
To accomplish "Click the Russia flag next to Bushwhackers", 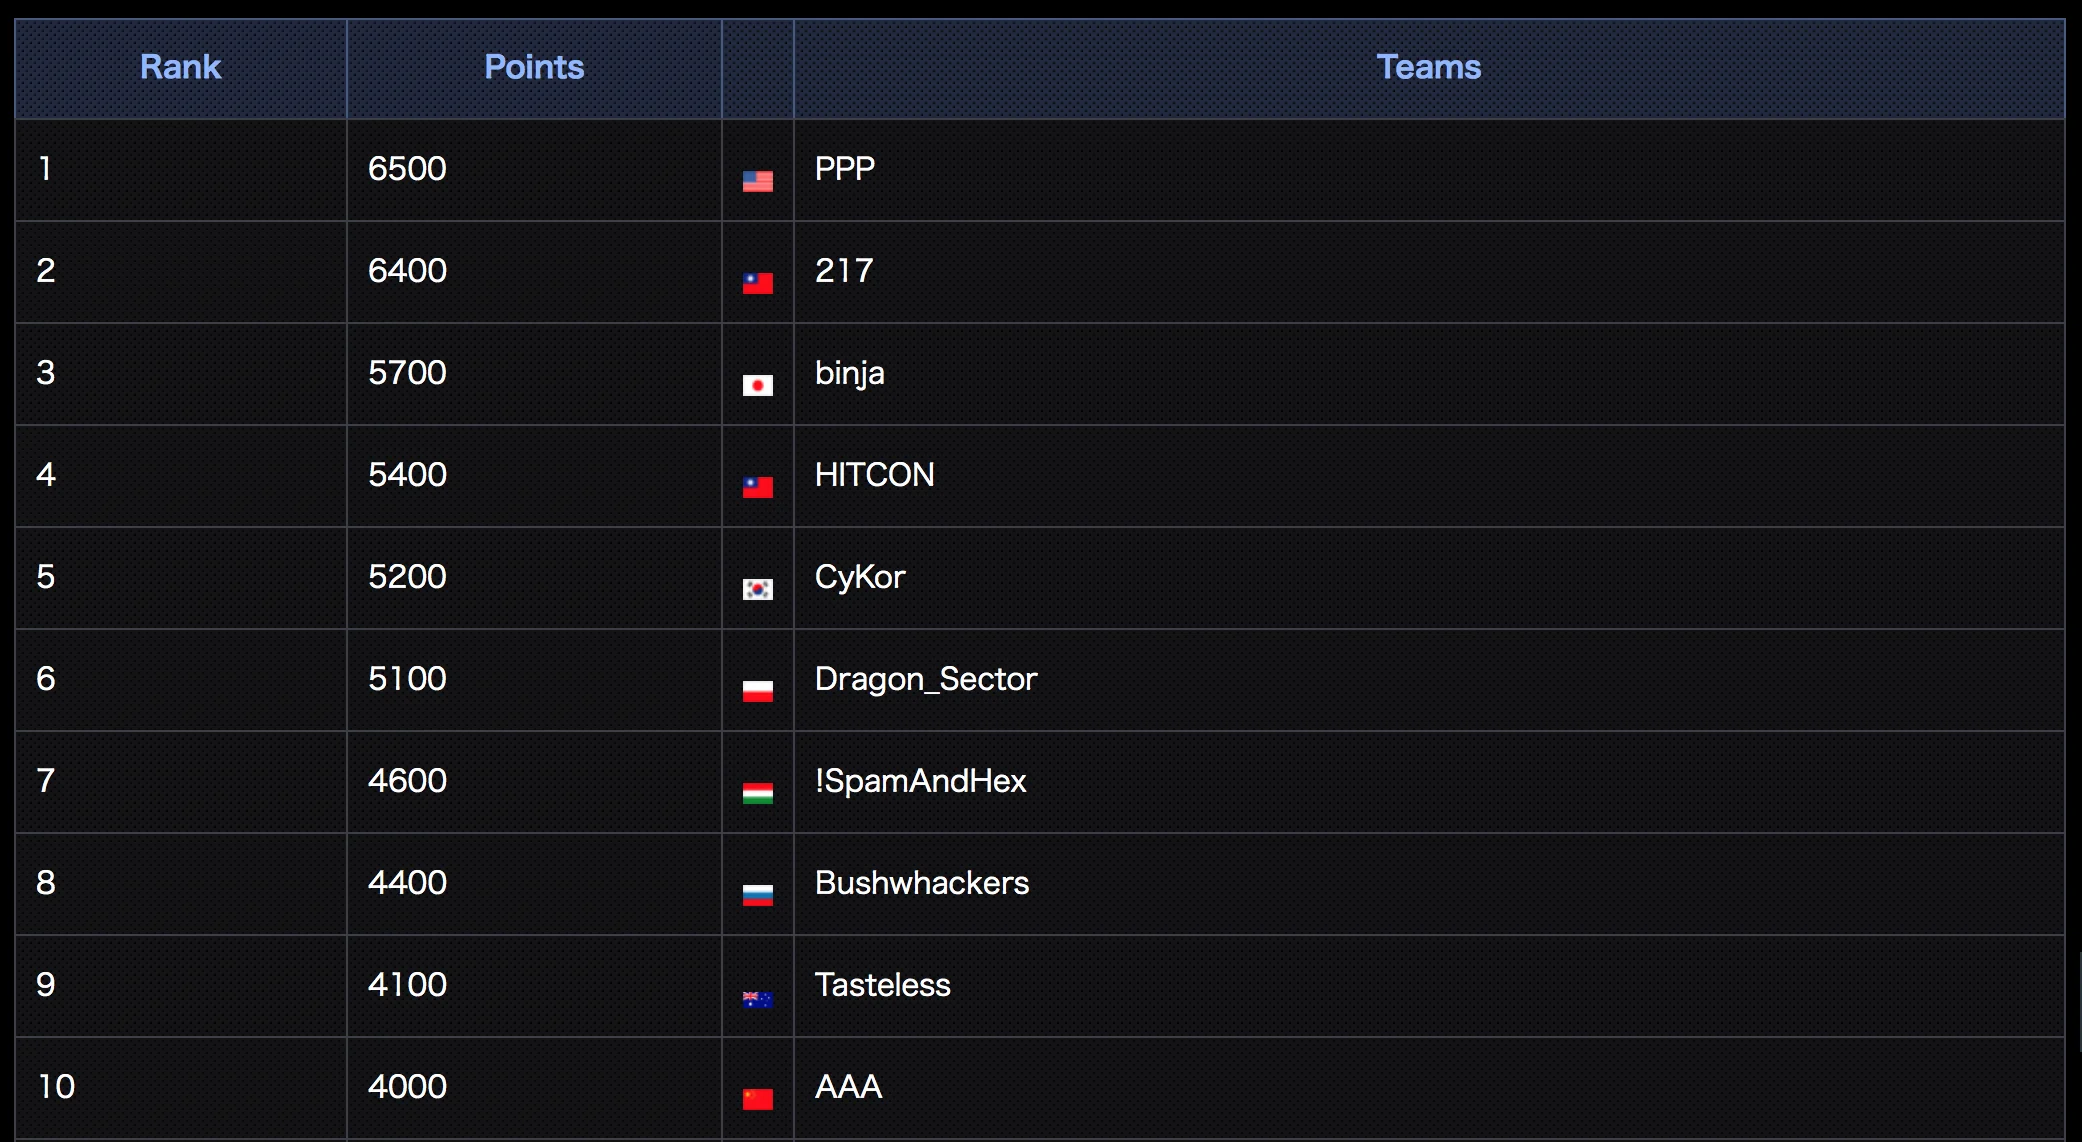I will [x=757, y=895].
